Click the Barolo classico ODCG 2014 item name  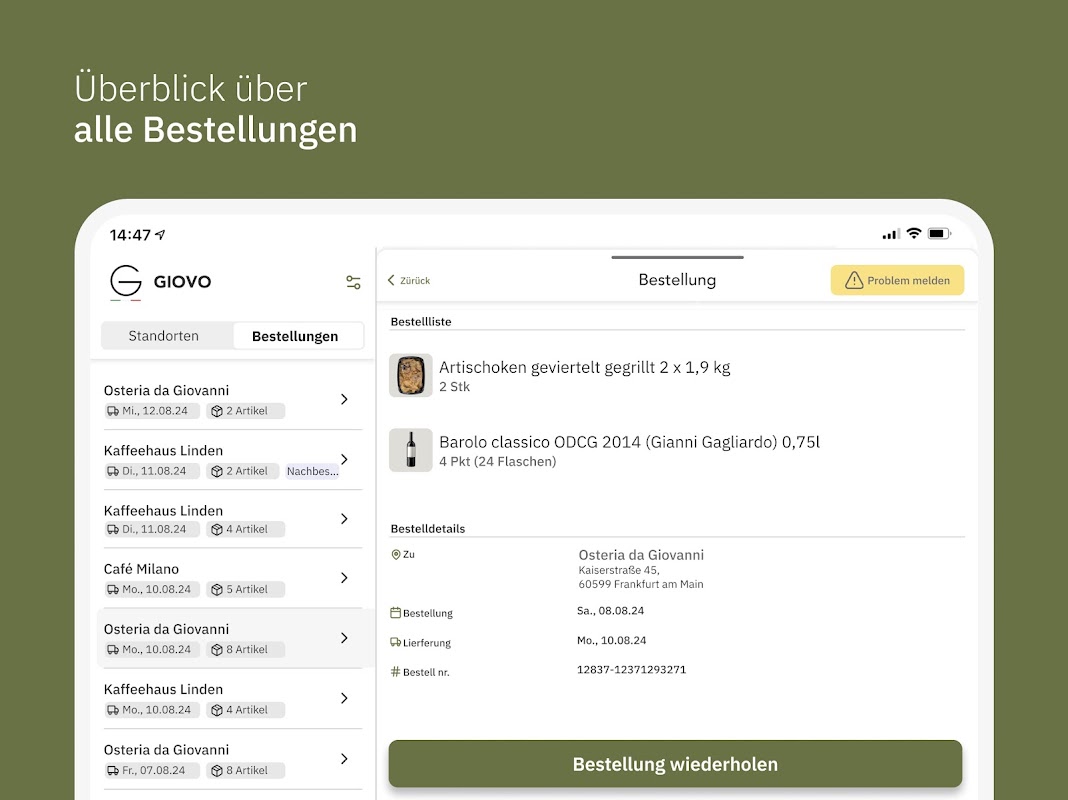click(x=629, y=443)
